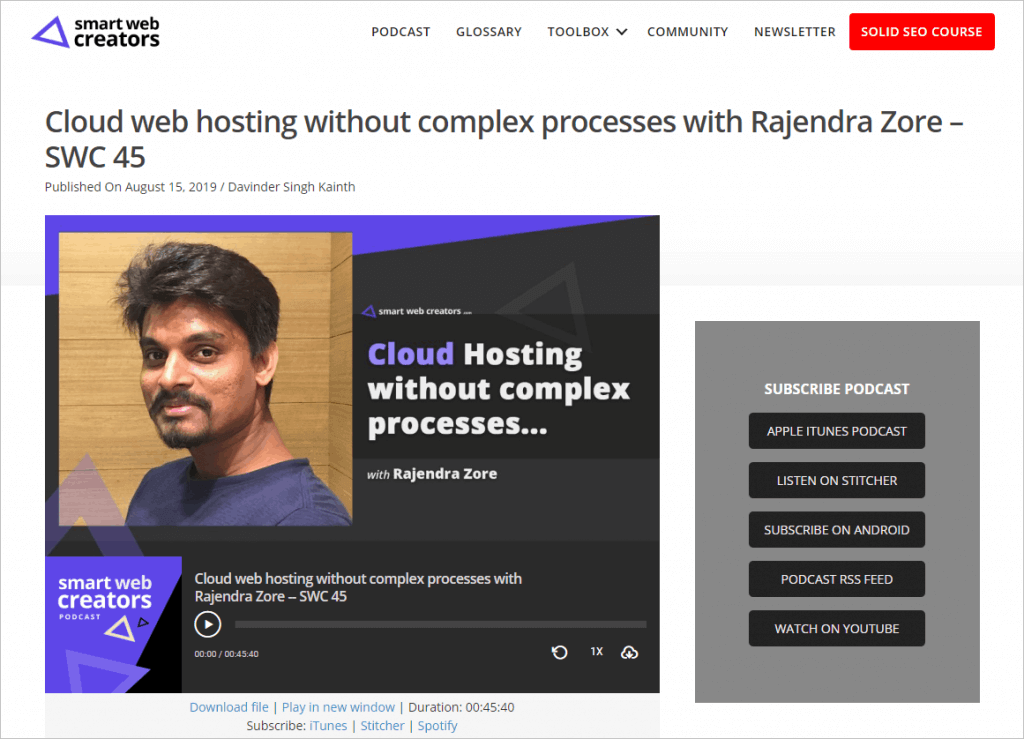Screen dimensions: 1024x739
Task: Click the cloud download icon in player
Action: coord(629,652)
